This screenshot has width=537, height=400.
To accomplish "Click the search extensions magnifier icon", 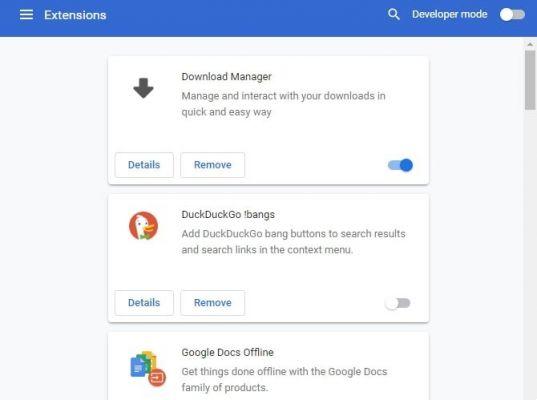I will (x=394, y=14).
